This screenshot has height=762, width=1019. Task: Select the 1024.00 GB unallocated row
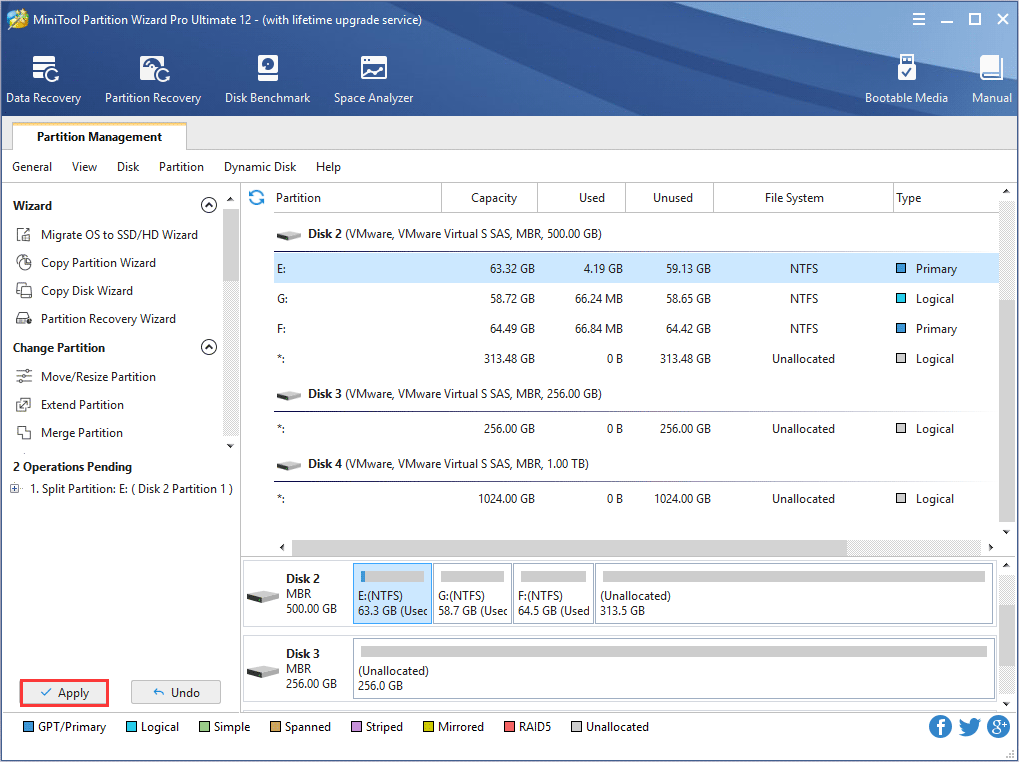click(636, 499)
